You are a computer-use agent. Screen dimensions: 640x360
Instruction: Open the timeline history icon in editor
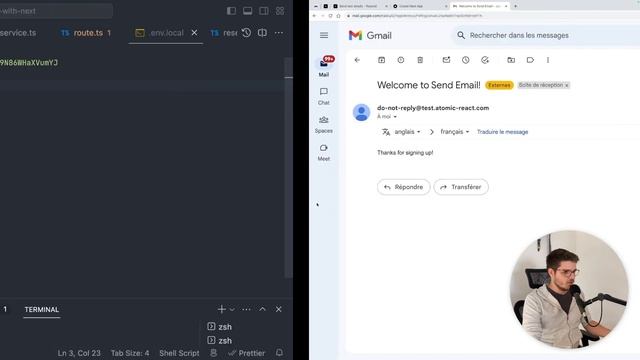point(246,33)
